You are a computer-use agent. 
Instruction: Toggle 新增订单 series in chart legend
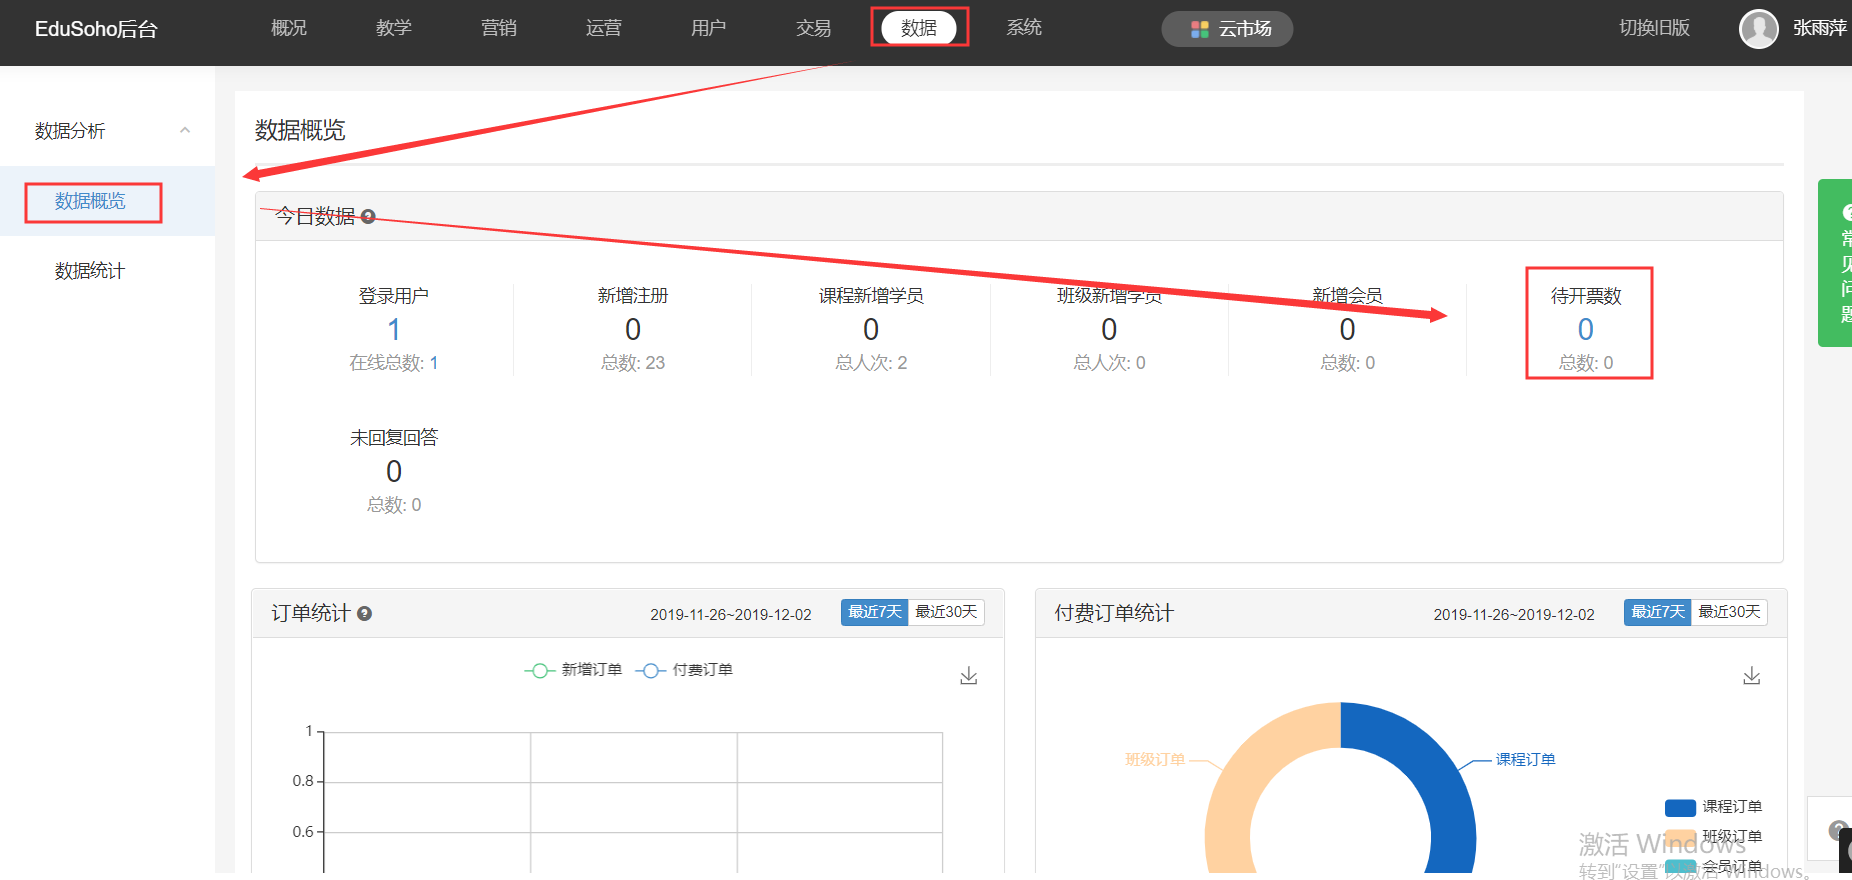[574, 670]
